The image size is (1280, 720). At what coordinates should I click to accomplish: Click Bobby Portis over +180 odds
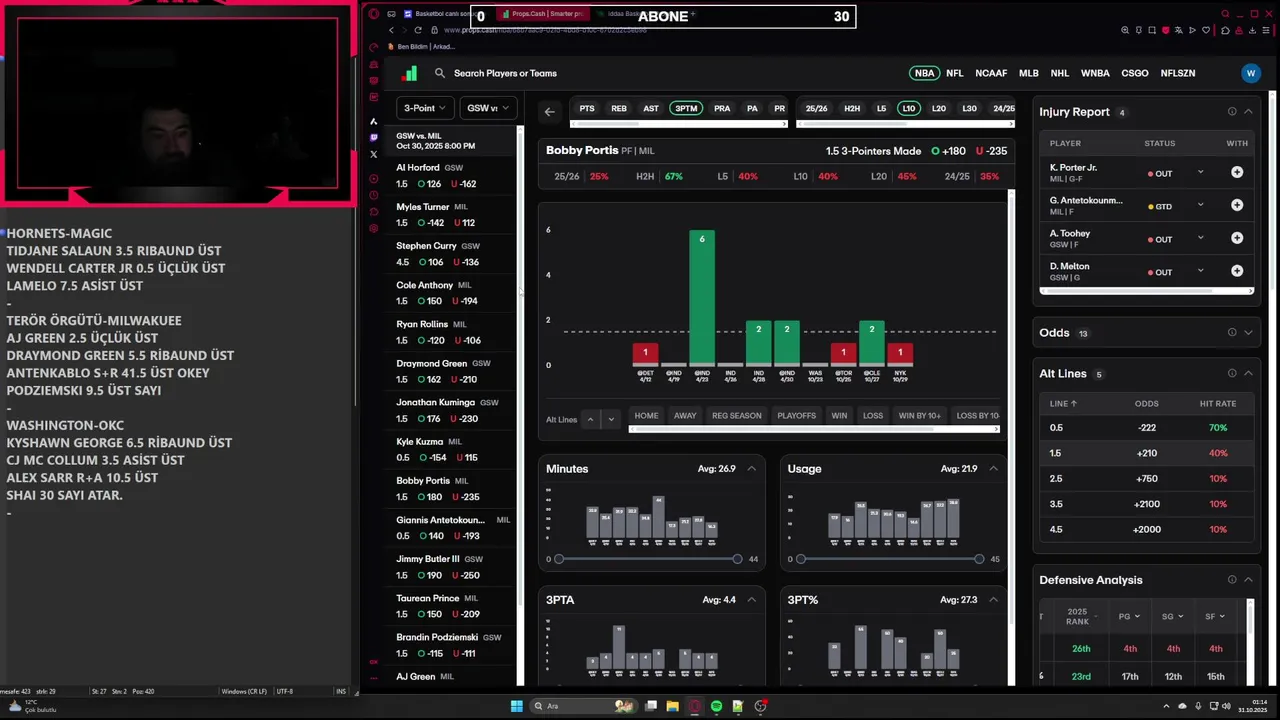pyautogui.click(x=948, y=151)
